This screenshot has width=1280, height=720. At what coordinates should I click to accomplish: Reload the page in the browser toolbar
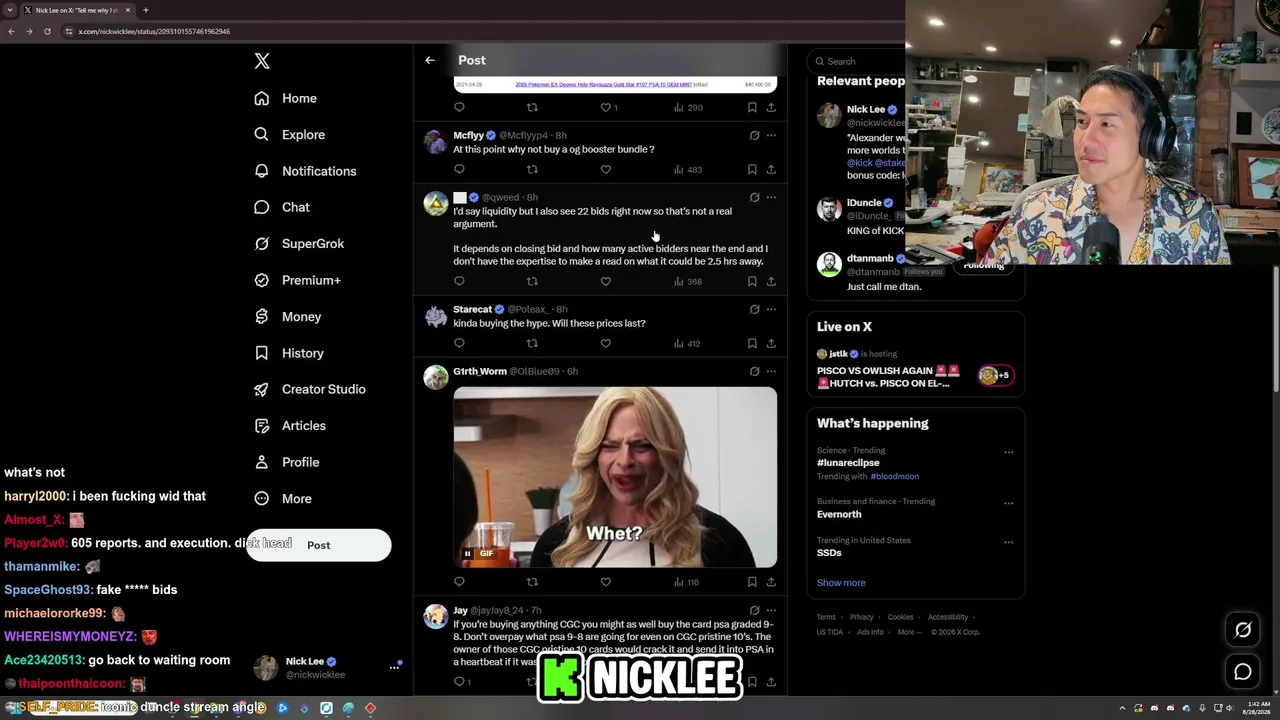(x=46, y=31)
